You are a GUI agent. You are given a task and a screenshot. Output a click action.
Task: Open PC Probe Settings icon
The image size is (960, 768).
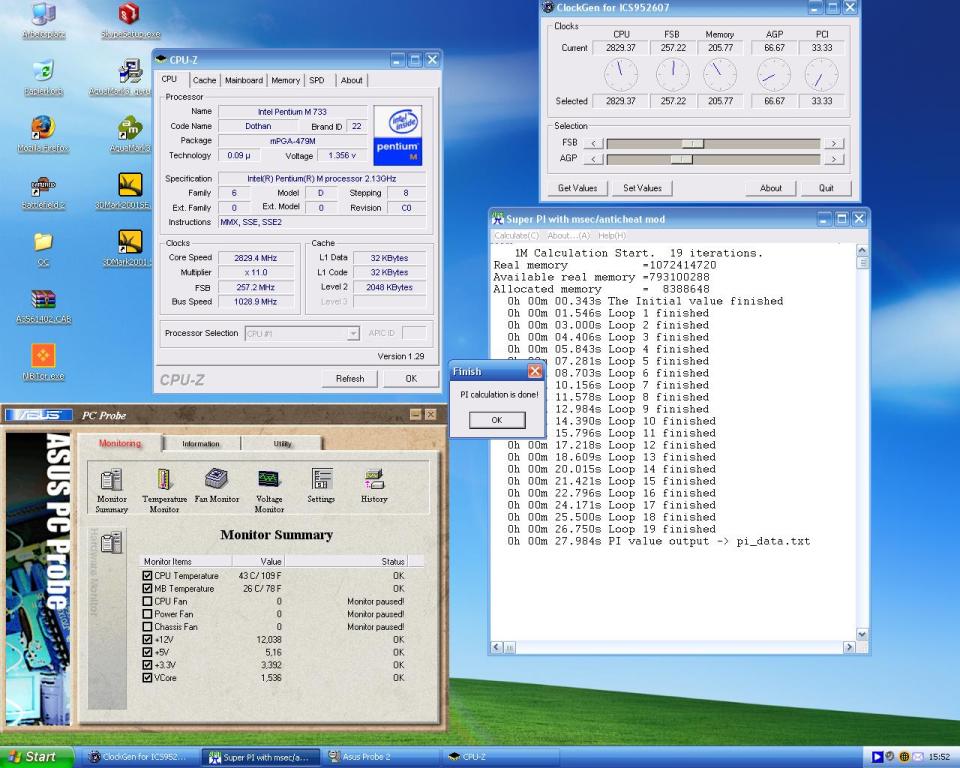tap(321, 480)
